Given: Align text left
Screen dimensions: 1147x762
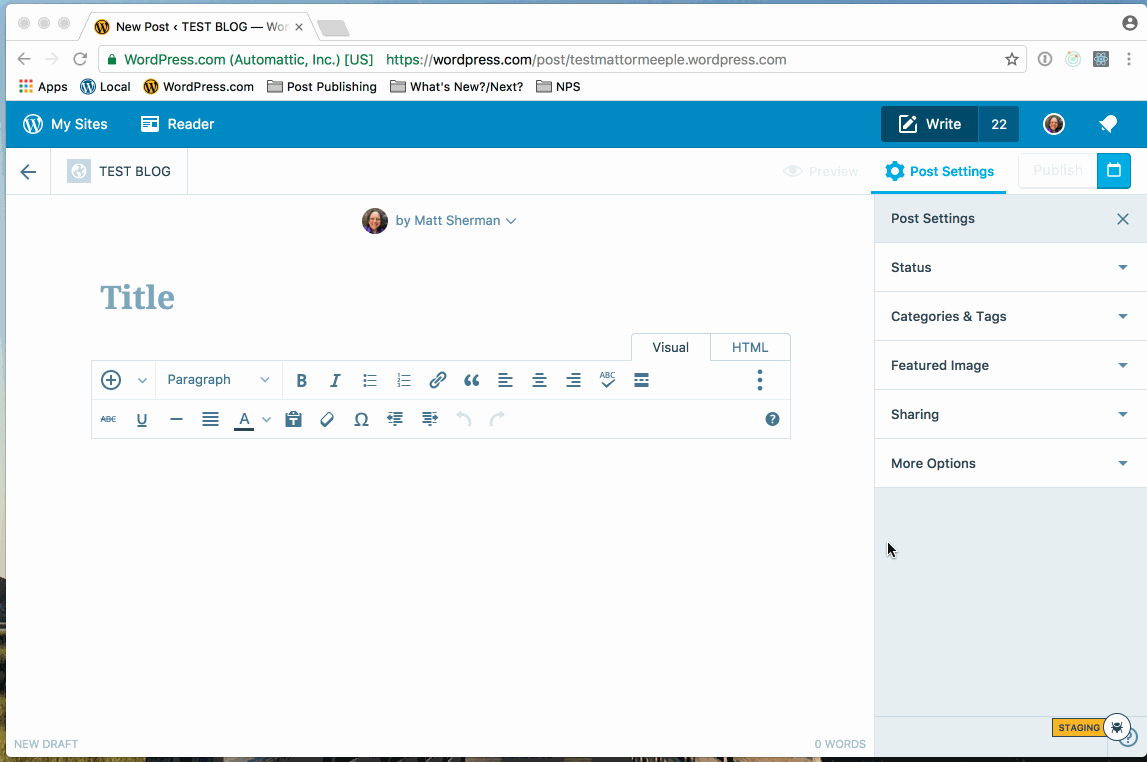Looking at the screenshot, I should click(x=505, y=380).
